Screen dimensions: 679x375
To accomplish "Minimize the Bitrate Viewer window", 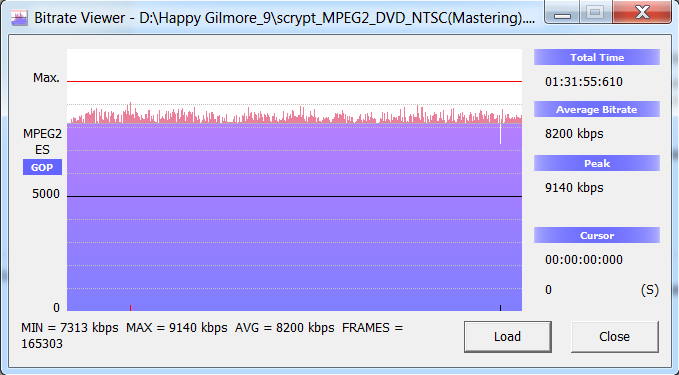I will click(562, 12).
